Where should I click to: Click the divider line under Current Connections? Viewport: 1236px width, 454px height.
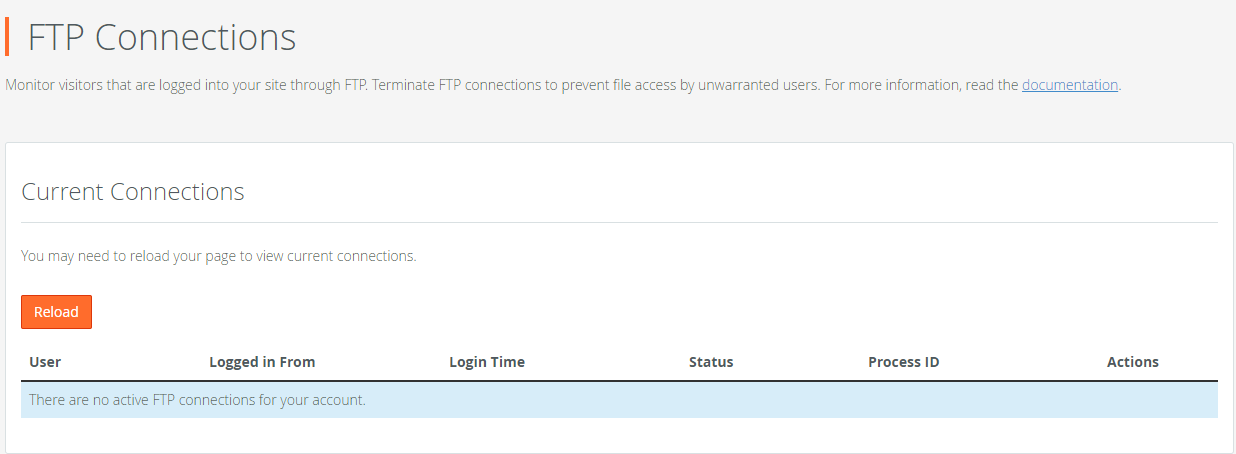[x=619, y=222]
